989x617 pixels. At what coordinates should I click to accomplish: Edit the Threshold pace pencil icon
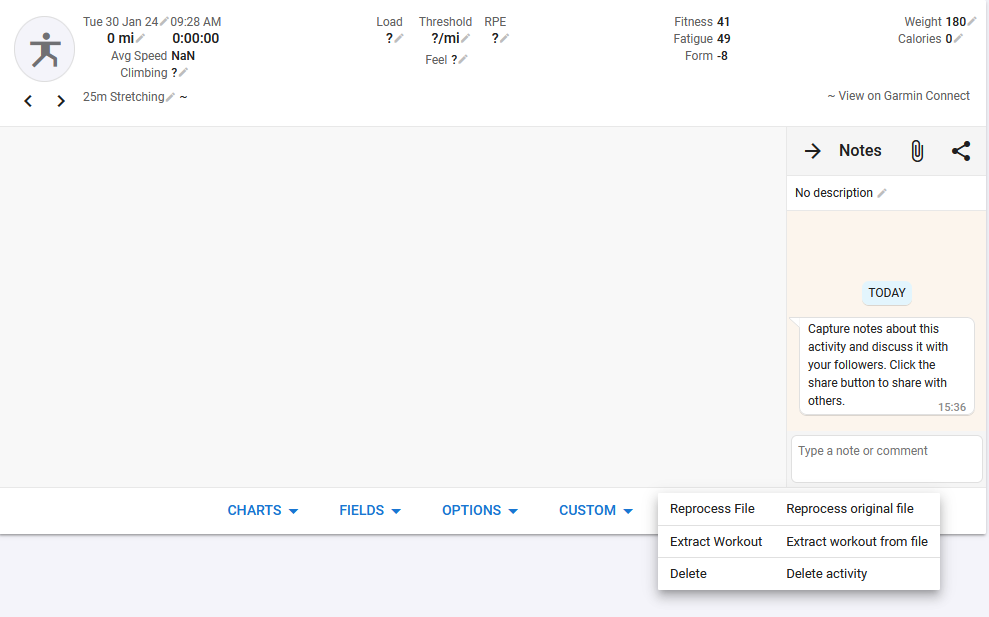[465, 38]
